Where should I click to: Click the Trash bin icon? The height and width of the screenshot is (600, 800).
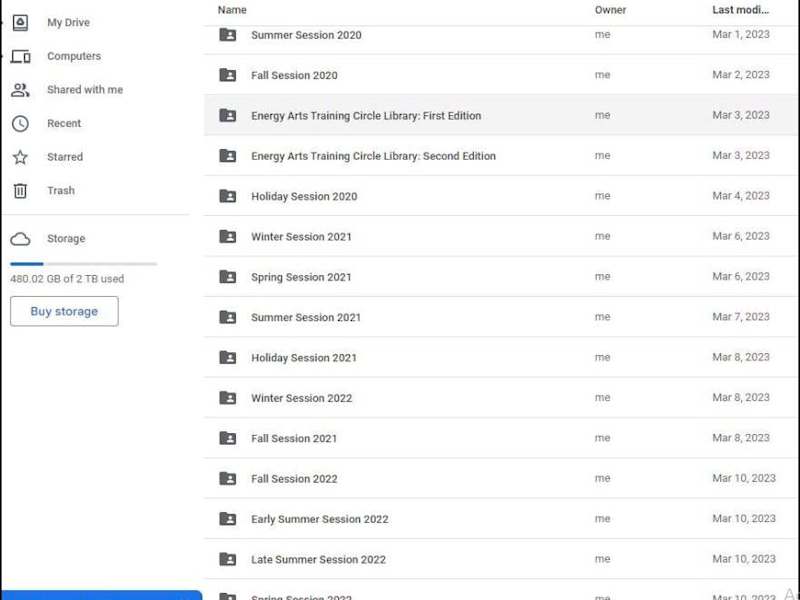point(20,191)
